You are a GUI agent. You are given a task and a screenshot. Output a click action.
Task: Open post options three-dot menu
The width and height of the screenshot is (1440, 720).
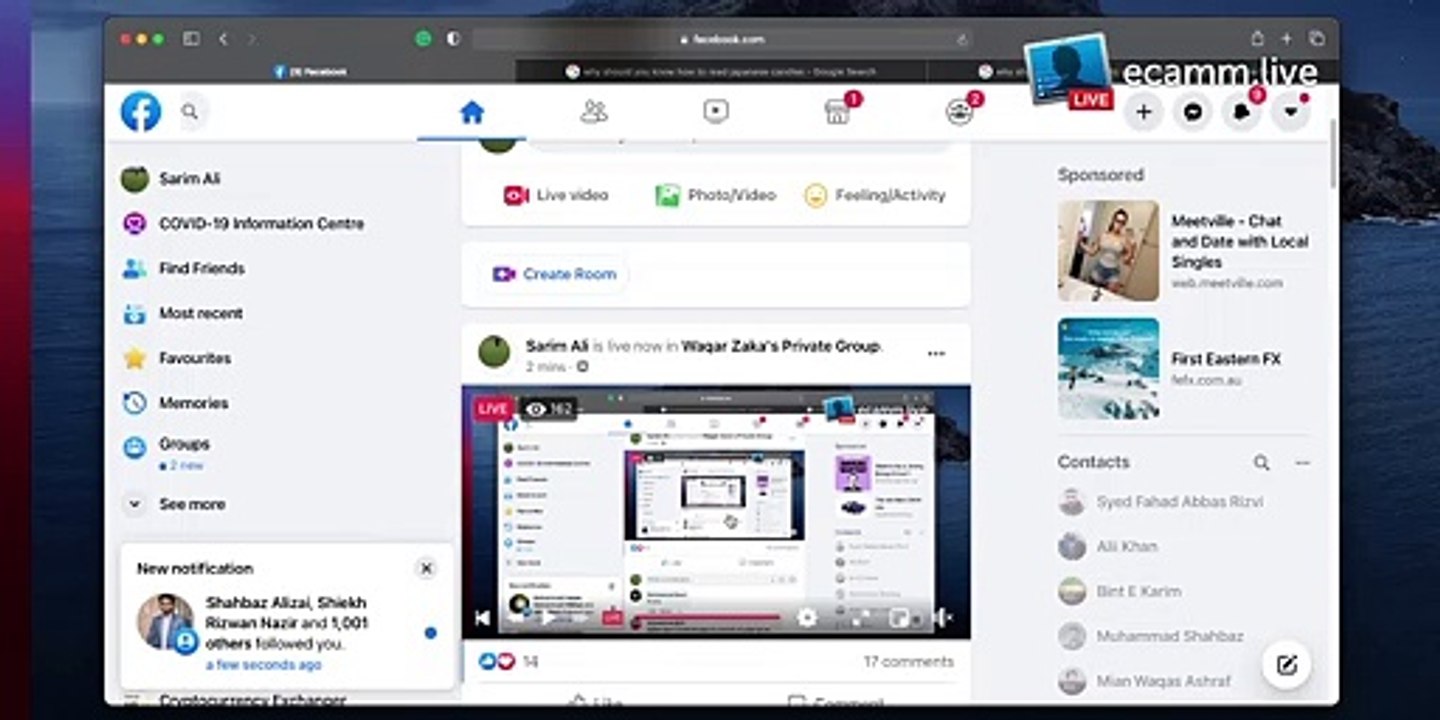point(936,354)
